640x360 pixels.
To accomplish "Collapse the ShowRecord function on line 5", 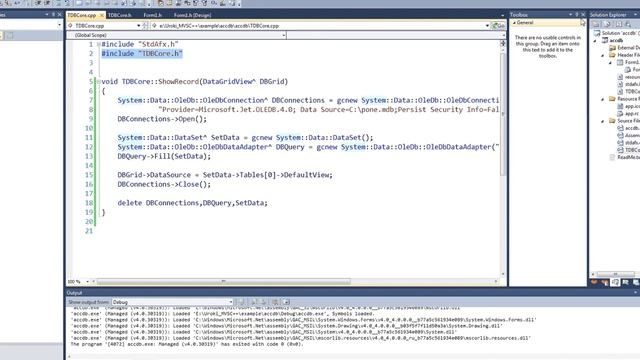I will point(98,82).
